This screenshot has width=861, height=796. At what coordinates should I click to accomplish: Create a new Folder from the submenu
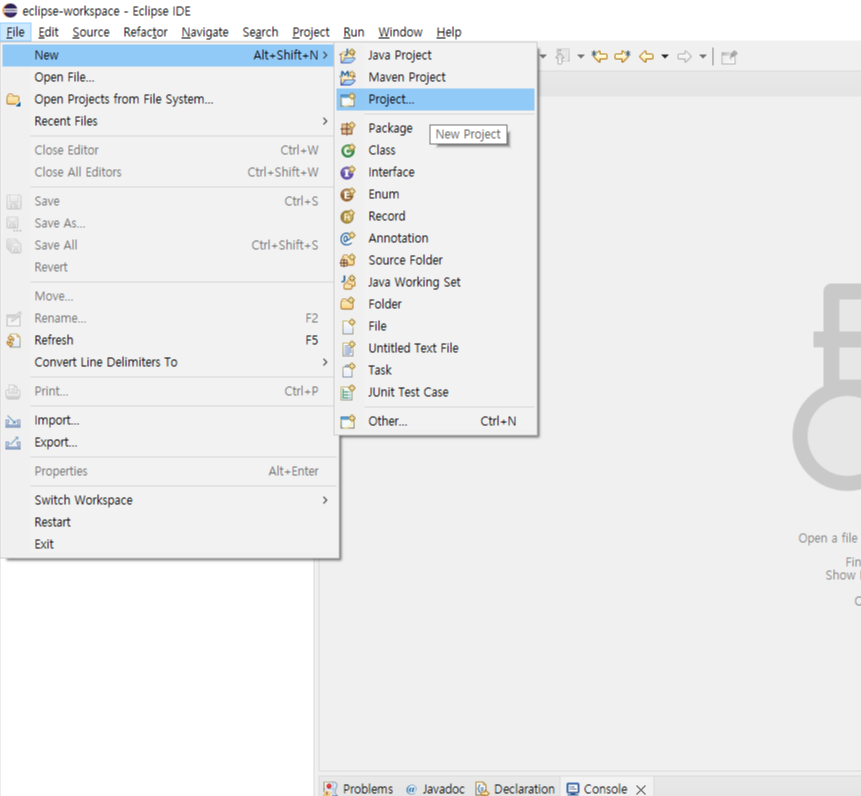coord(435,304)
